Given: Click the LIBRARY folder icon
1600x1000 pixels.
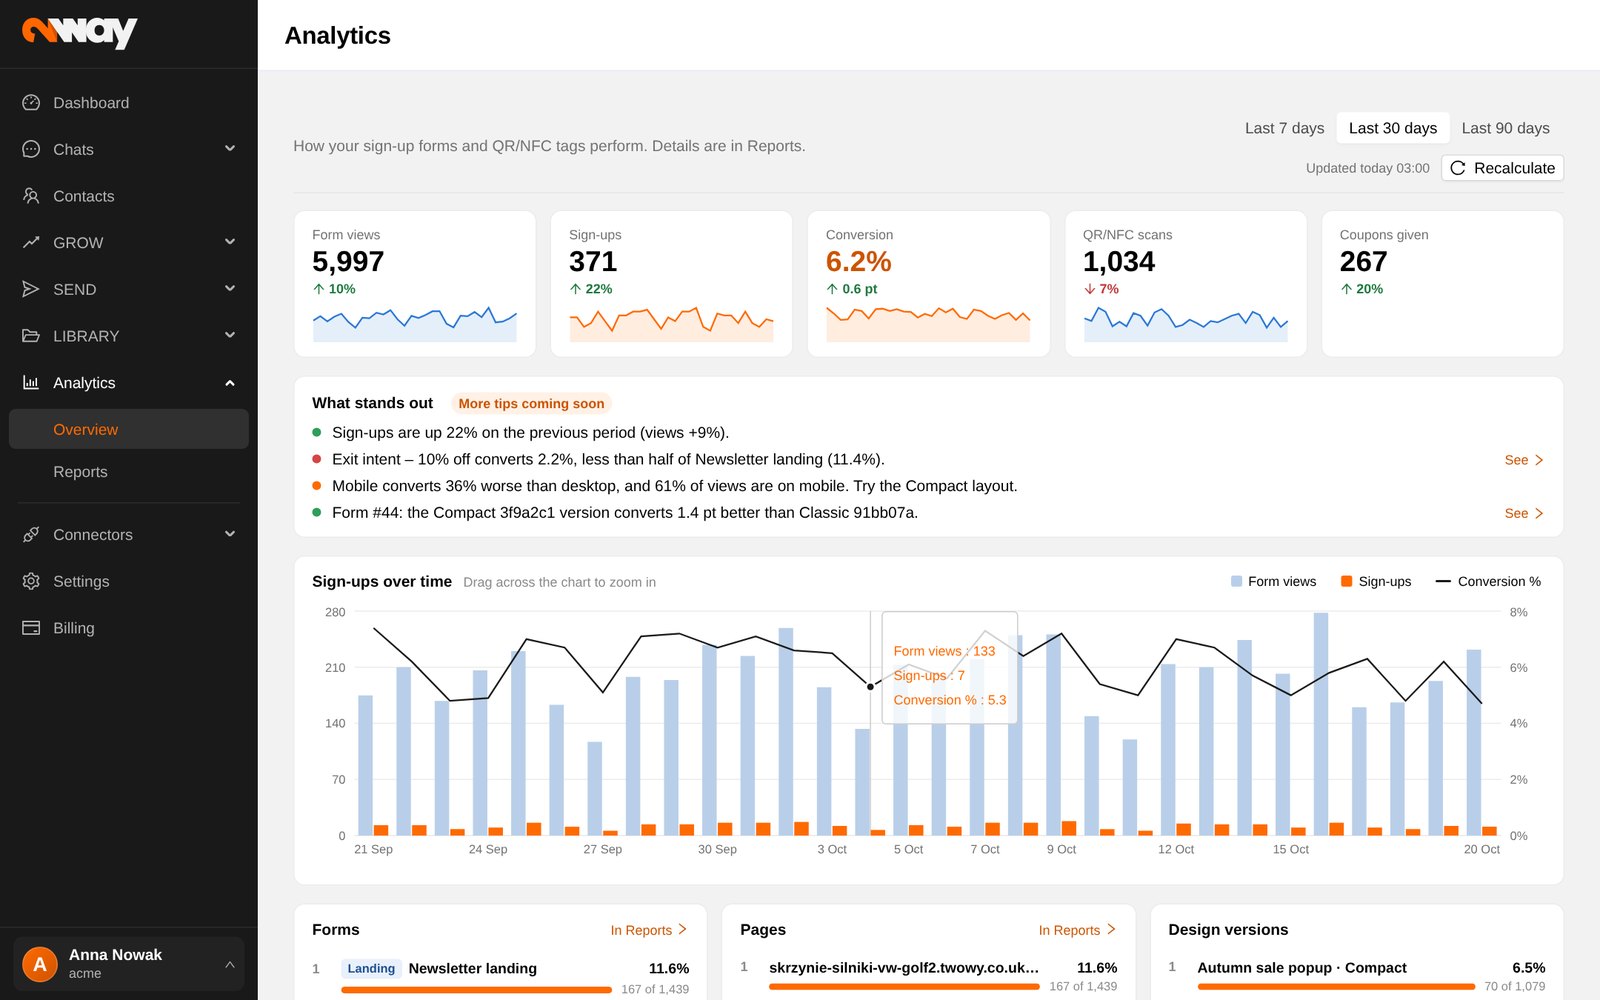Looking at the screenshot, I should 31,336.
